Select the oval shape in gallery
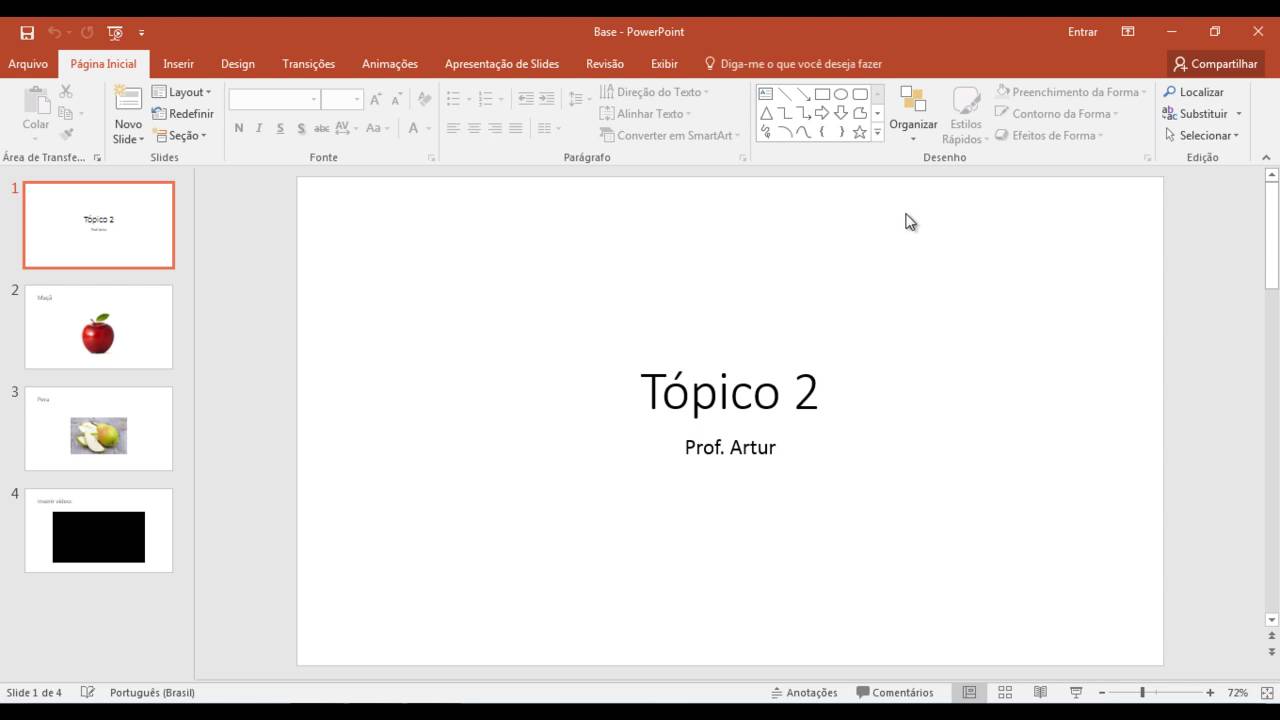Screen dimensions: 1280x720 [x=841, y=94]
